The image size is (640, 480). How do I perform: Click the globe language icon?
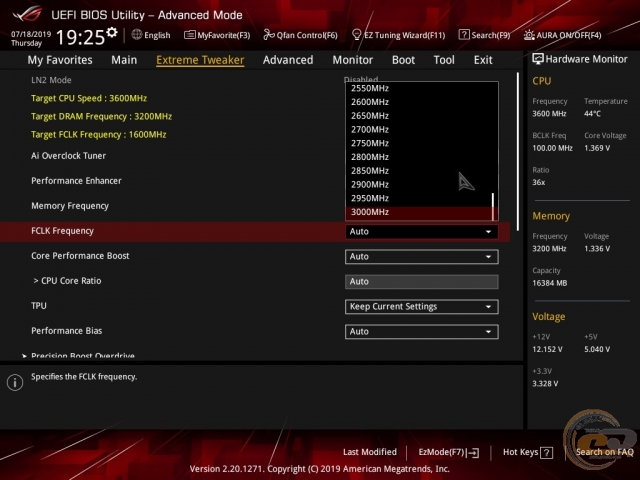coord(137,35)
